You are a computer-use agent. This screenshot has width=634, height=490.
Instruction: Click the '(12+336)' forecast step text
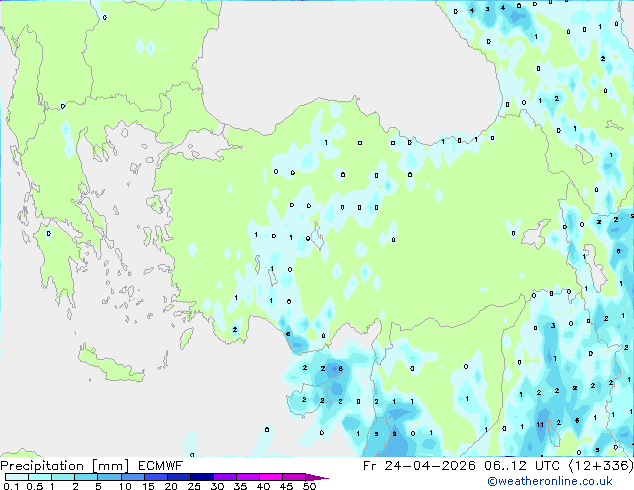coord(601,466)
